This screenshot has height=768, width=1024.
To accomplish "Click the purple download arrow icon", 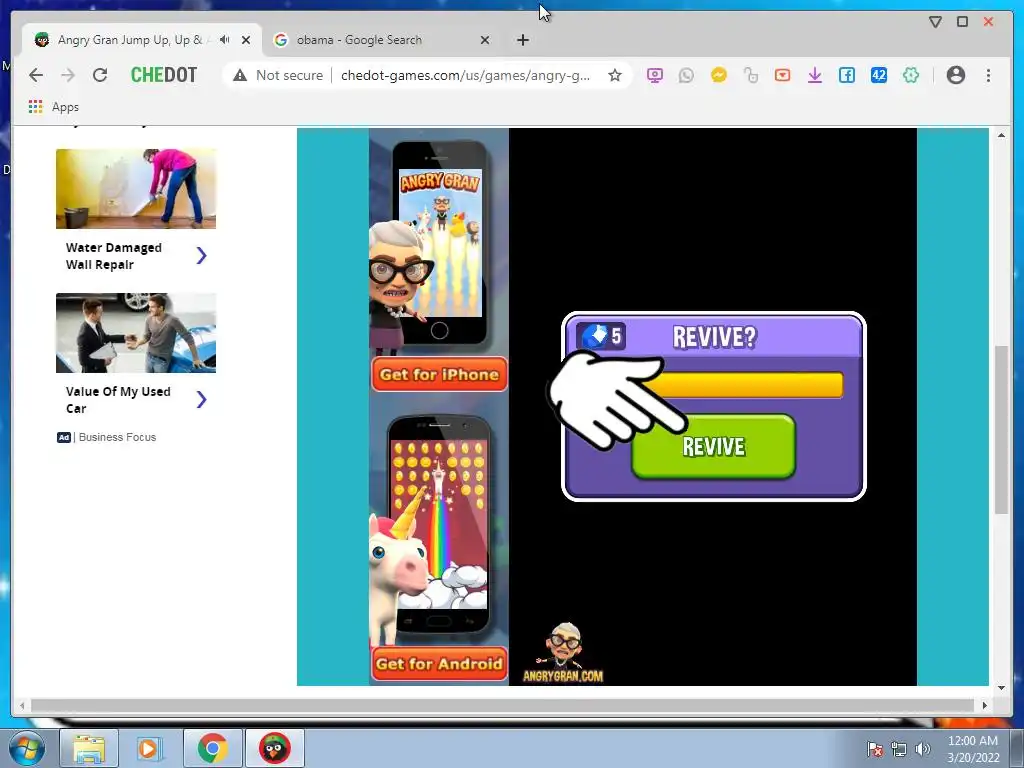I will [814, 75].
